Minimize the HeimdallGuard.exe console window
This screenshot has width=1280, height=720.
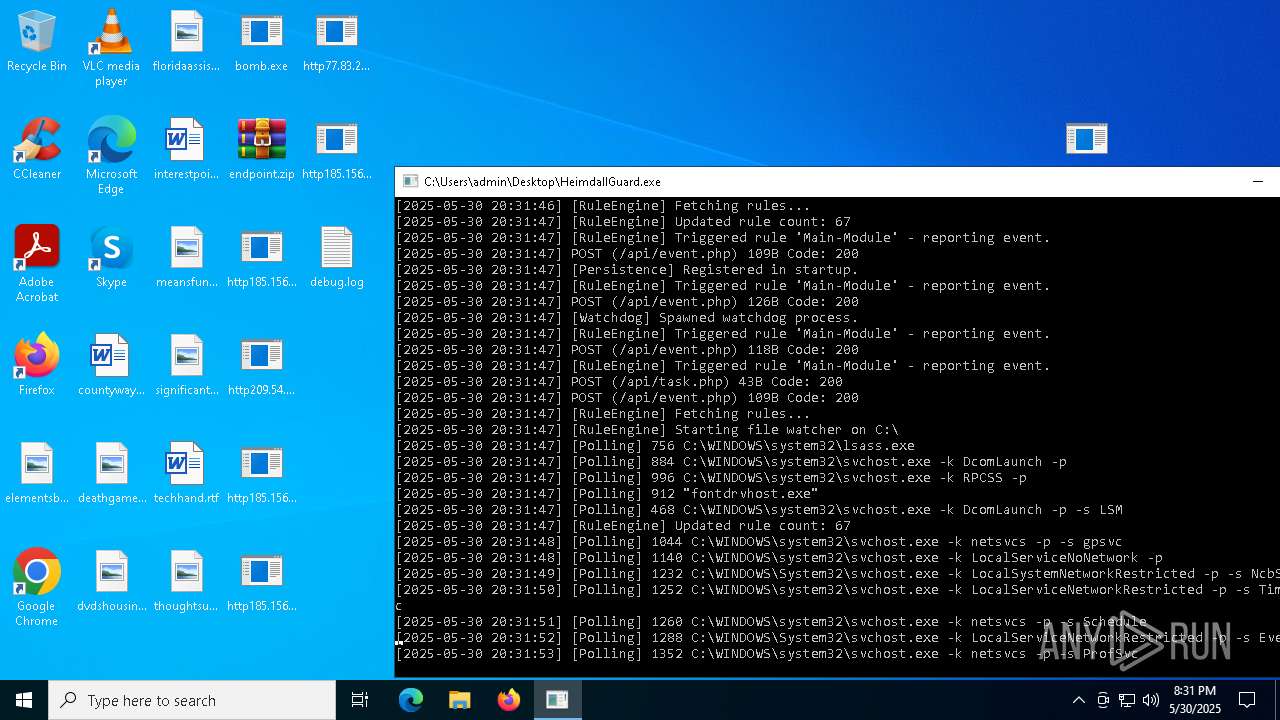[1258, 182]
